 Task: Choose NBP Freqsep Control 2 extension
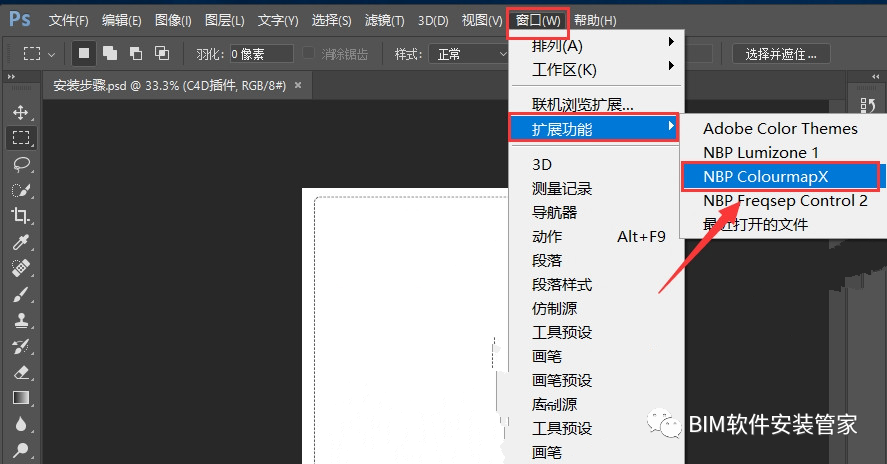(x=785, y=201)
